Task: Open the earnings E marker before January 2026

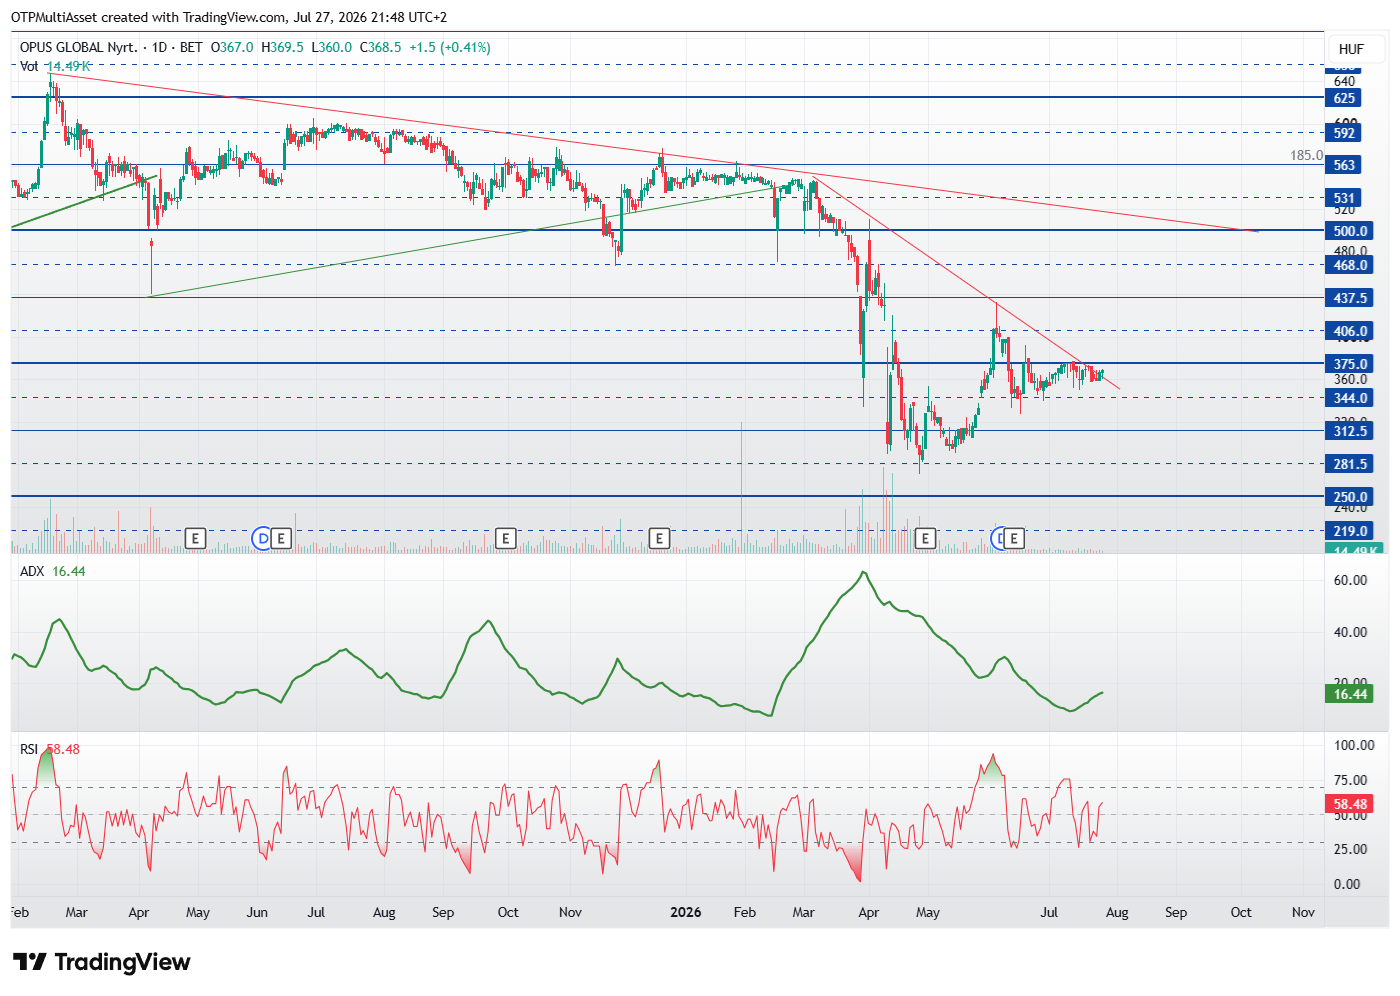Action: 659,539
